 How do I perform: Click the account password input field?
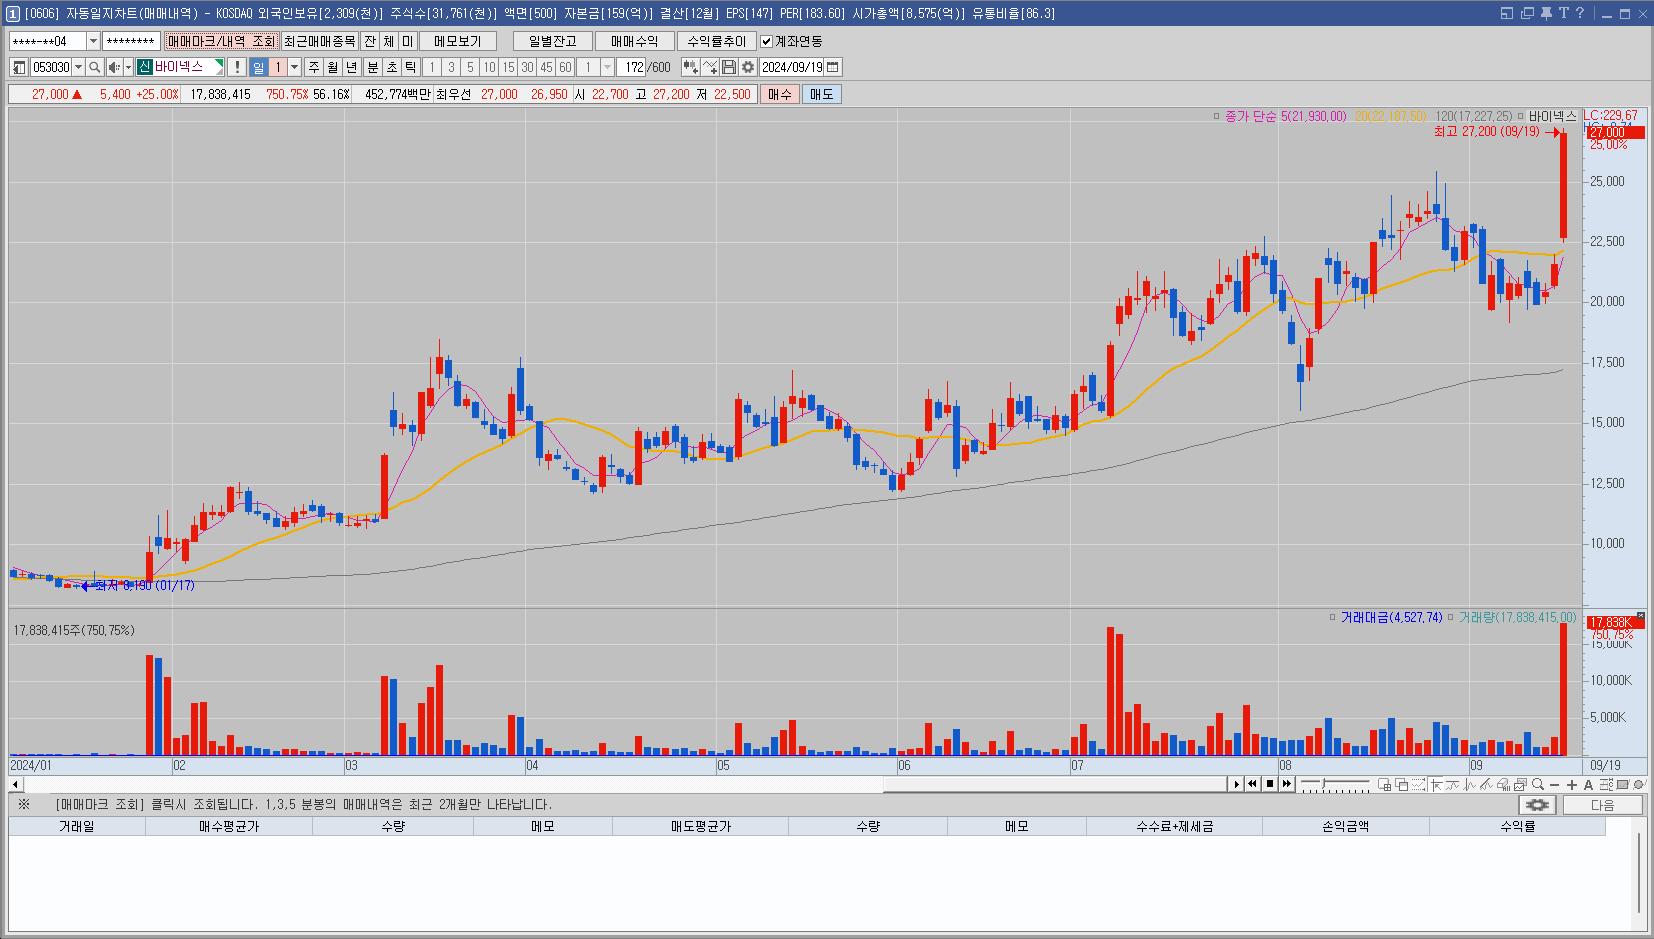pos(131,41)
